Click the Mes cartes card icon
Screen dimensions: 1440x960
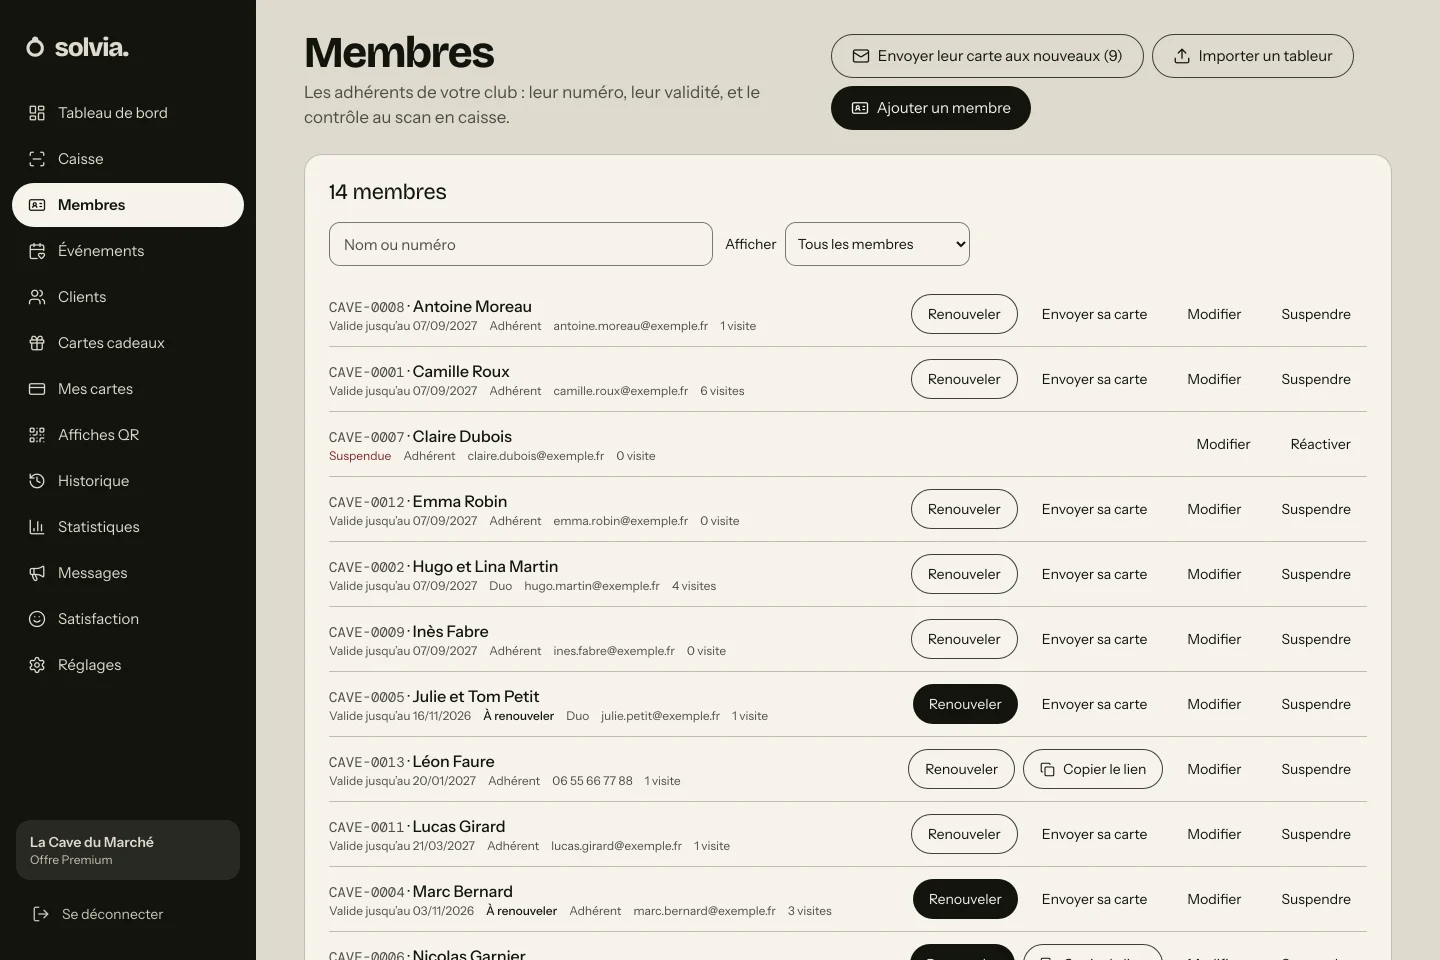click(x=37, y=389)
